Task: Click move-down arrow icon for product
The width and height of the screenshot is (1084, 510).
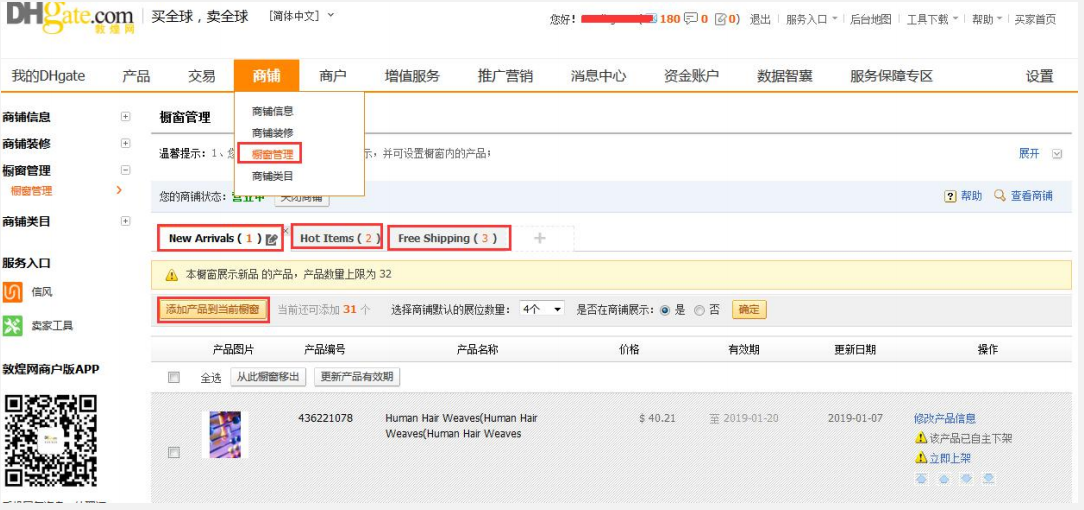Action: pos(966,478)
